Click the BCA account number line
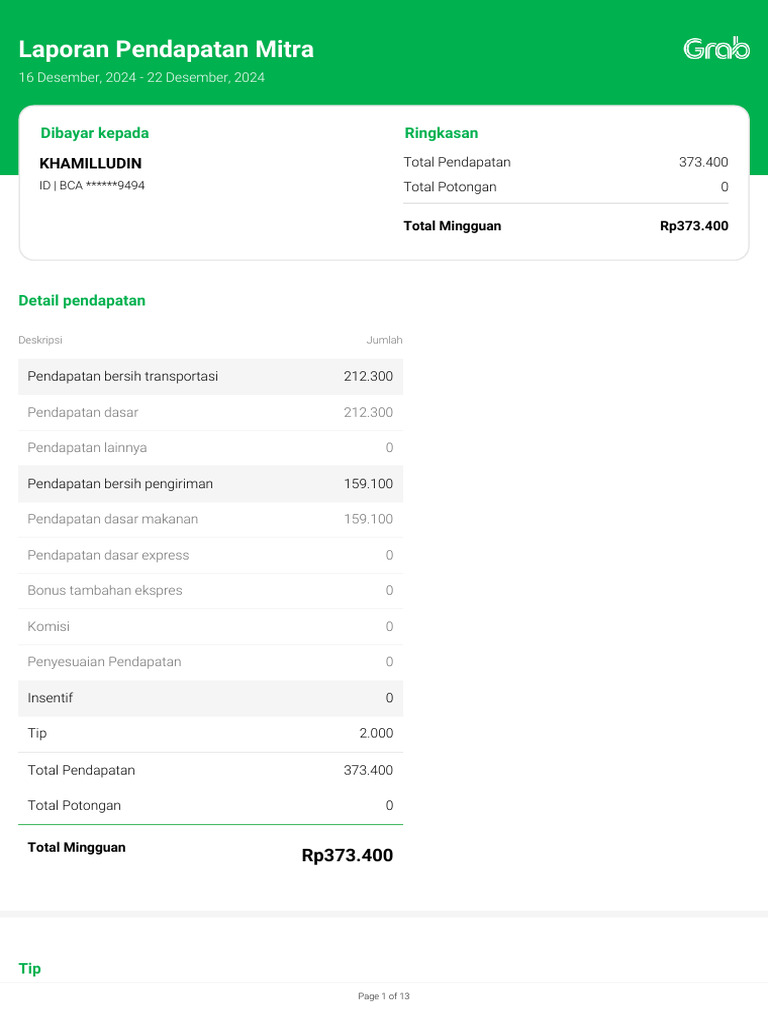This screenshot has height=1024, width=768. [x=92, y=185]
